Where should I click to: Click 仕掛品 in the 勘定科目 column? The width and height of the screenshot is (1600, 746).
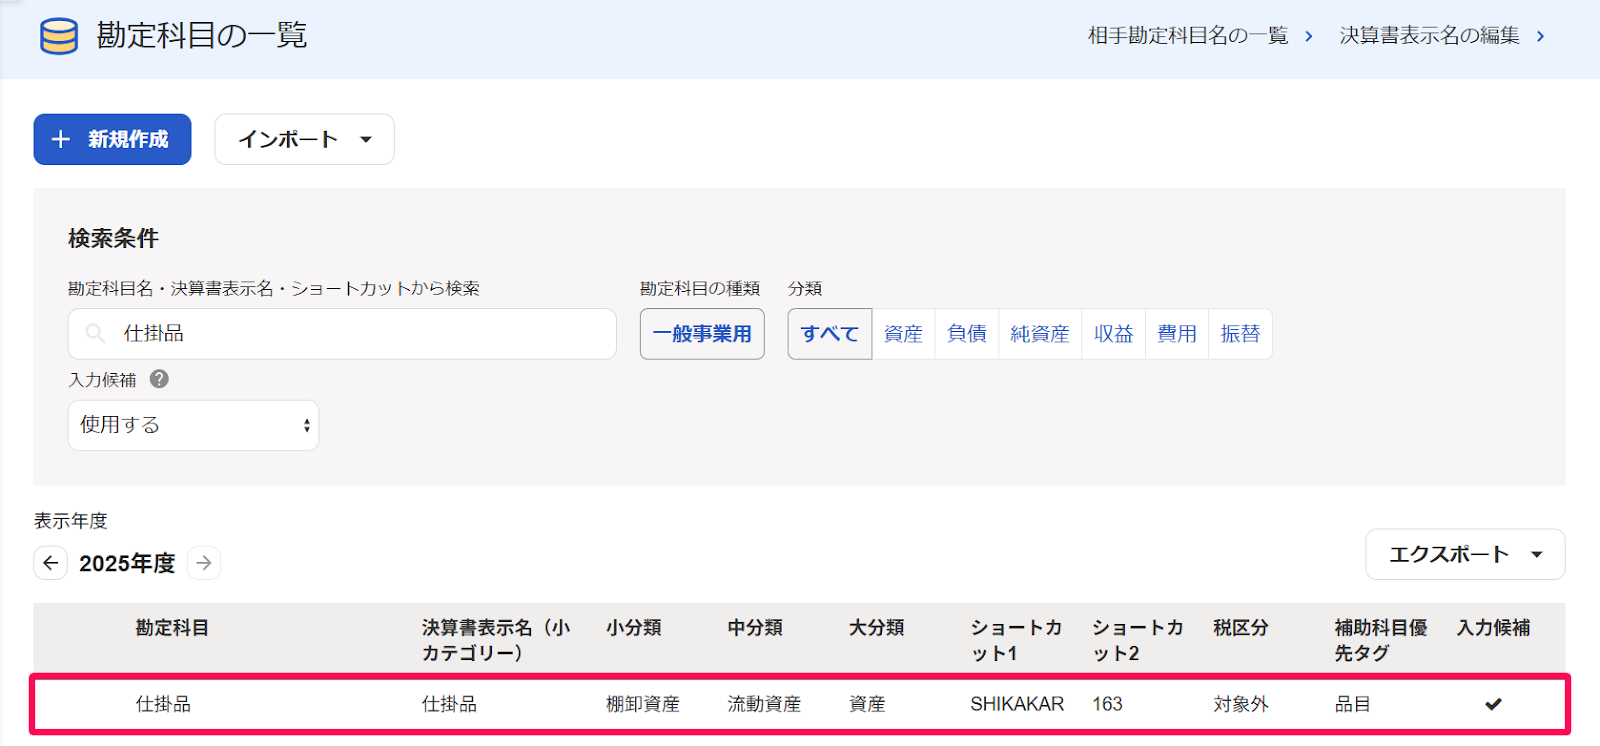[x=163, y=704]
